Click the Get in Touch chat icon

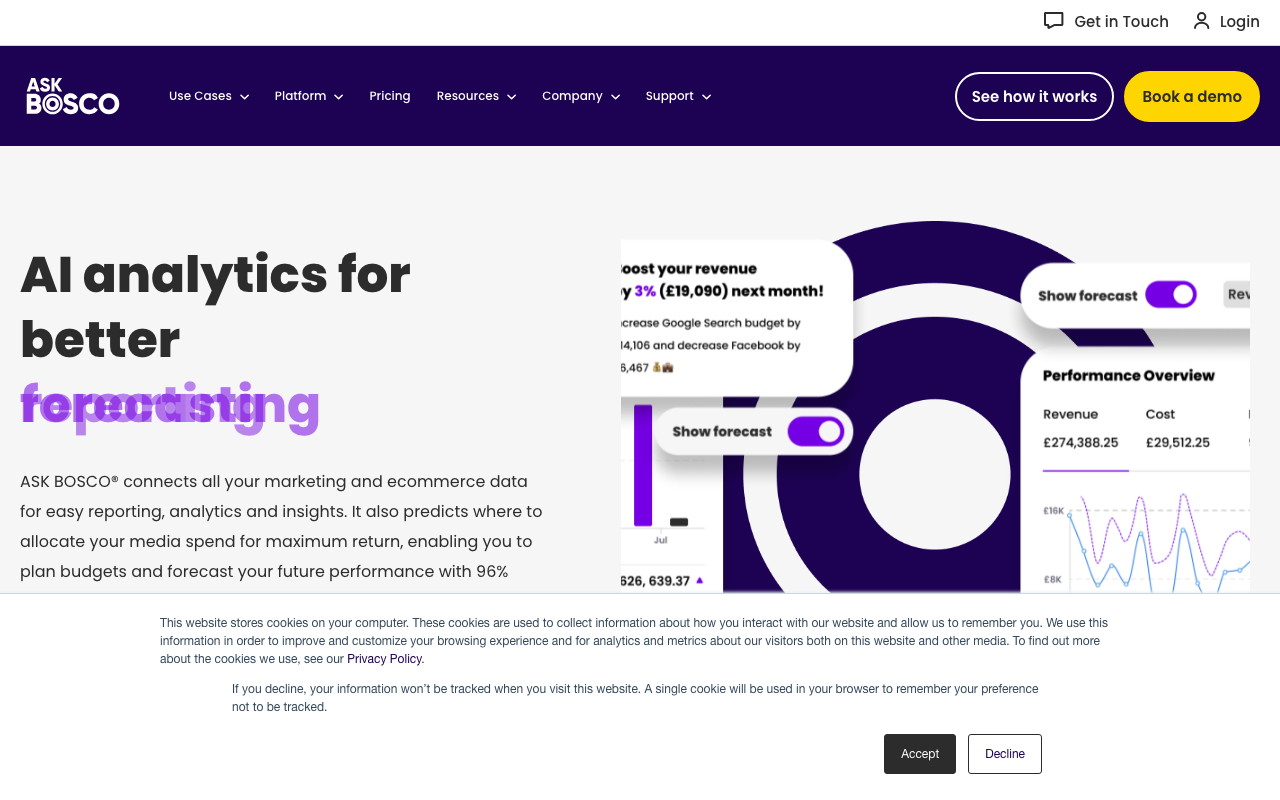(x=1053, y=21)
